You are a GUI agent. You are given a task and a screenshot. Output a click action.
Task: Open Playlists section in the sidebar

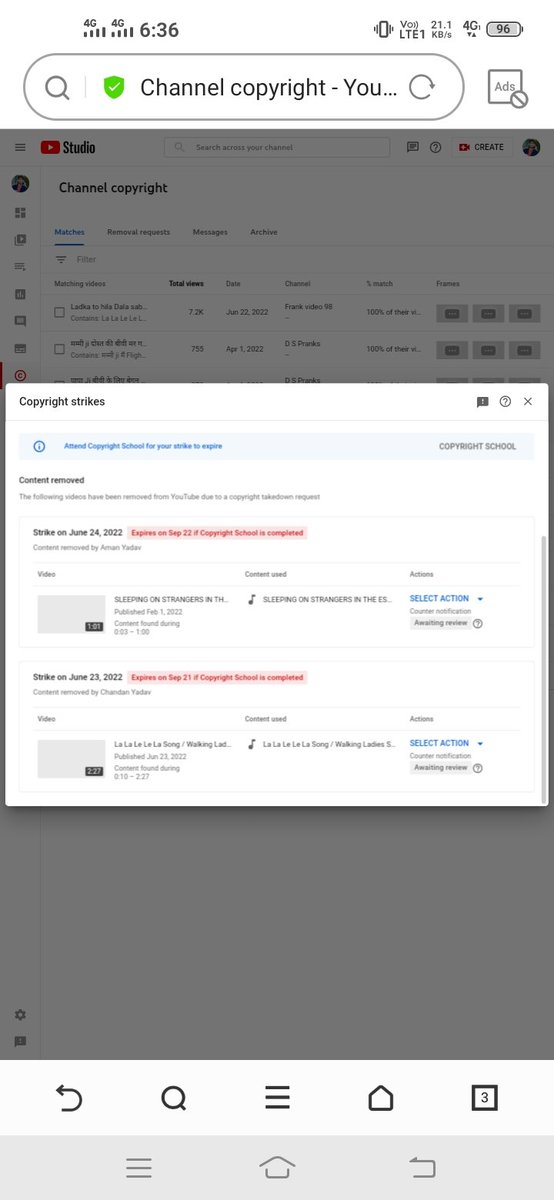click(x=20, y=267)
